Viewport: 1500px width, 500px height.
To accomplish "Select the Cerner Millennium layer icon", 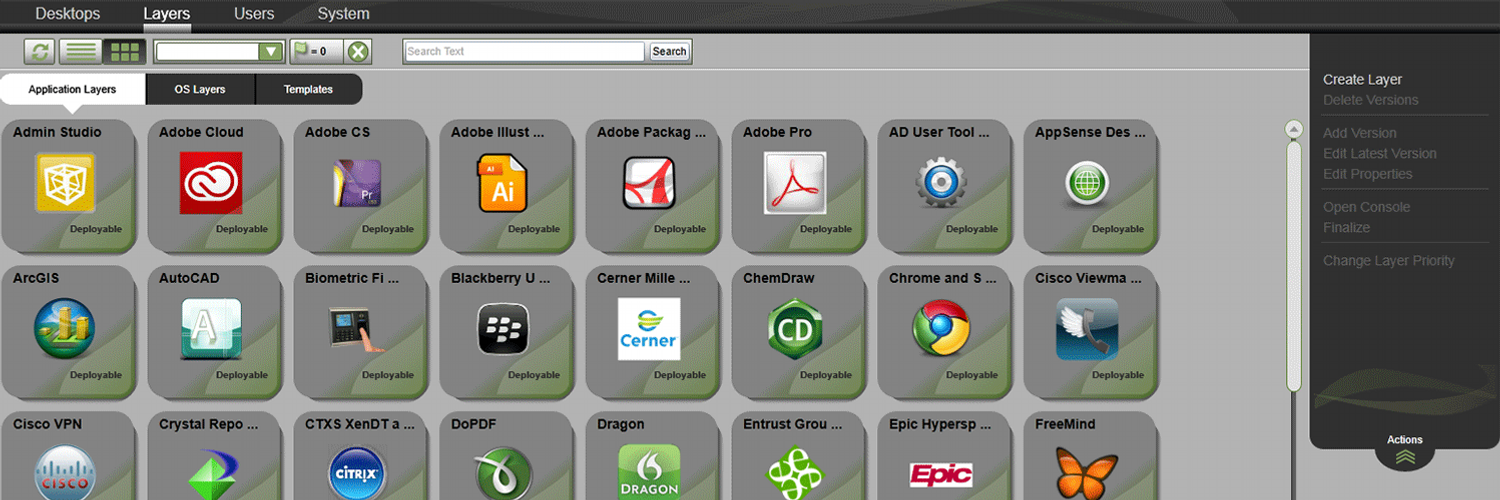I will point(649,329).
